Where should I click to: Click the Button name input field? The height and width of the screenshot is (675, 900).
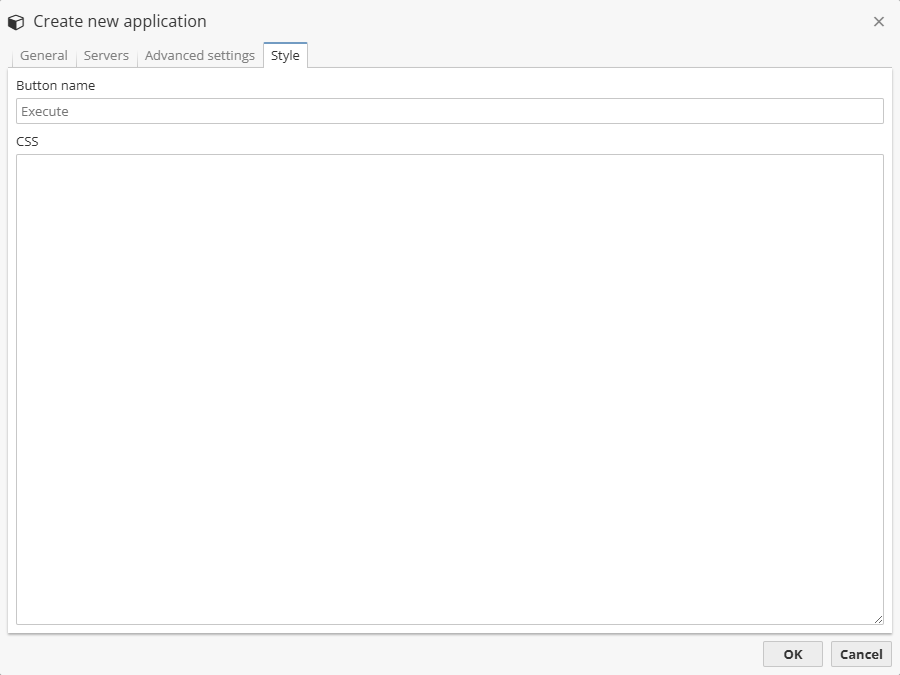click(450, 111)
